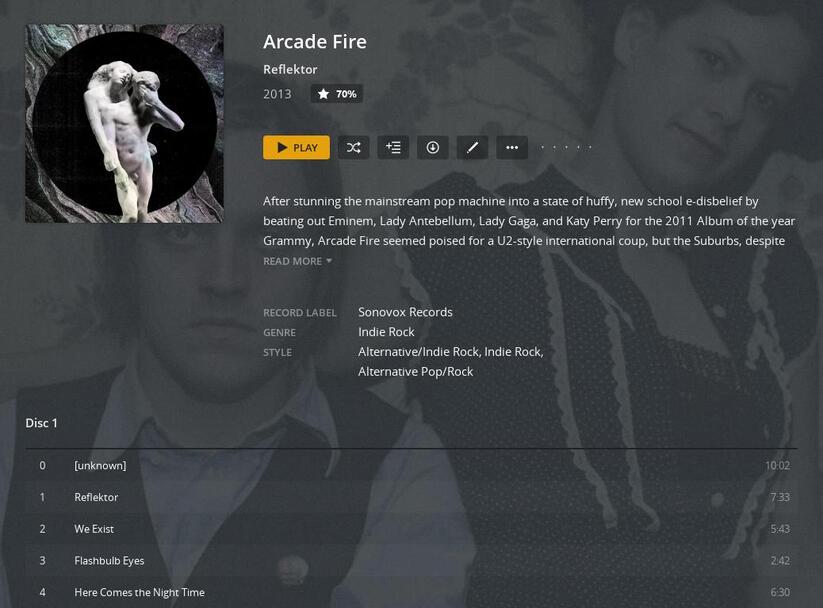Viewport: 823px width, 608px height.
Task: Open the Arcade Fire artist link
Action: 315,42
